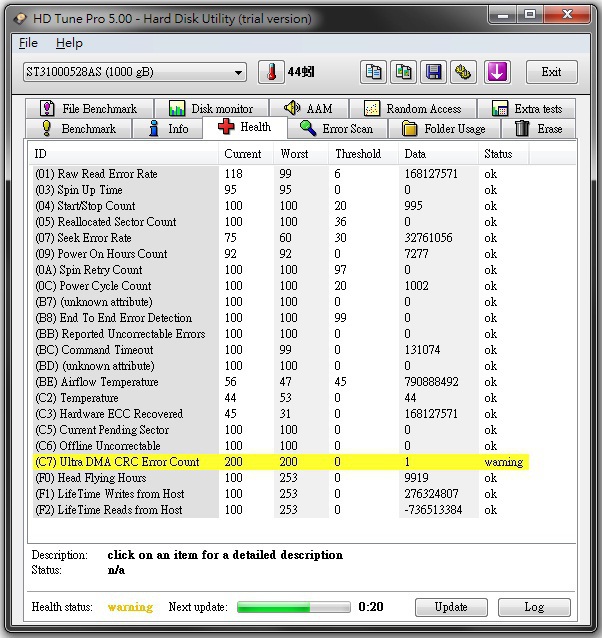Switch to the Random Access tab
This screenshot has height=638, width=602.
coord(413,109)
